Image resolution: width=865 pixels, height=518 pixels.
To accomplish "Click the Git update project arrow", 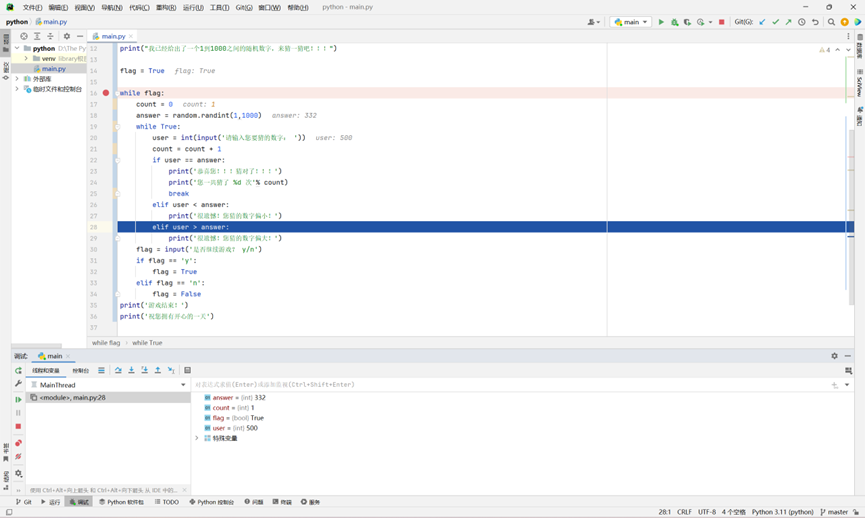I will point(762,22).
